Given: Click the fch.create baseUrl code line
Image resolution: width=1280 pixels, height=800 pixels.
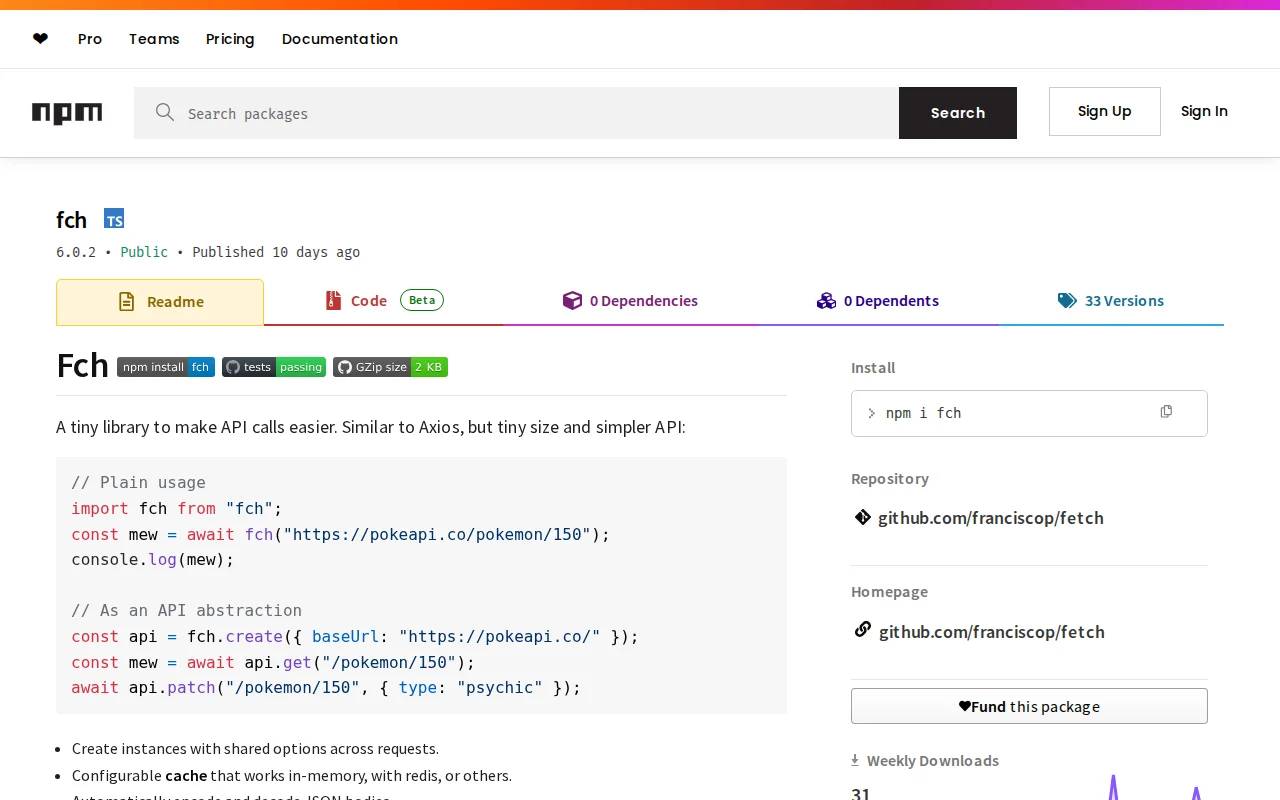Looking at the screenshot, I should (355, 636).
